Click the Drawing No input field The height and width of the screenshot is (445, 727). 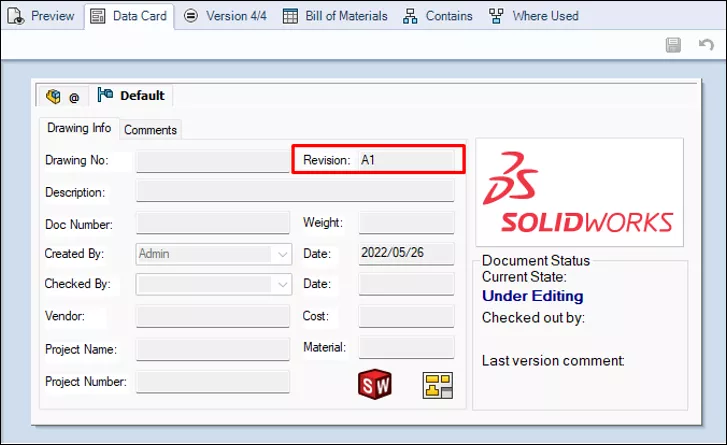tap(213, 161)
